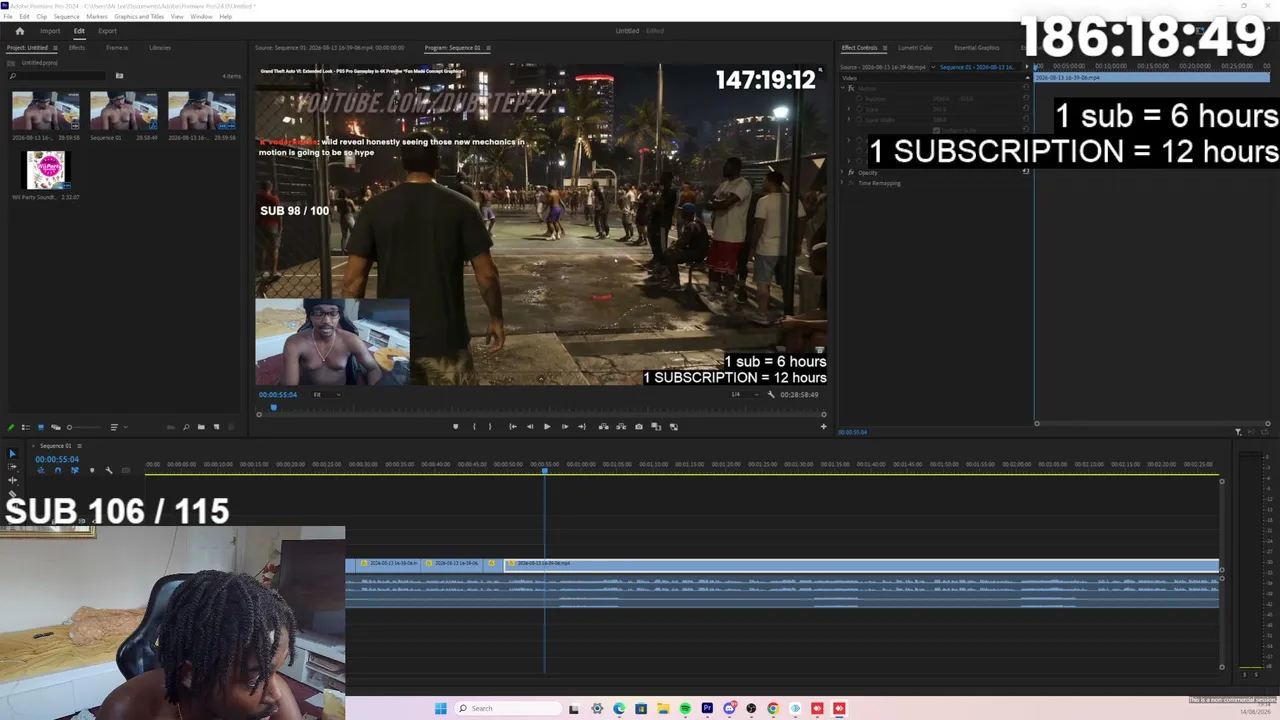Screen dimensions: 1280x720
Task: Open File Explorer from the taskbar
Action: [663, 708]
